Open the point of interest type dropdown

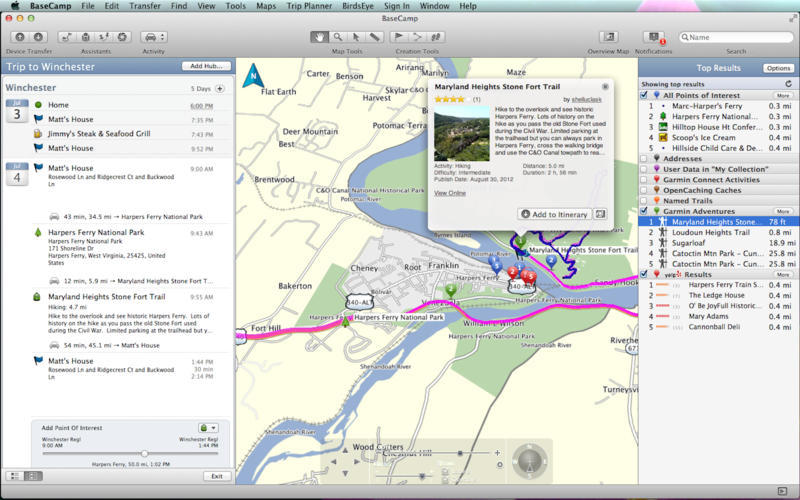point(209,427)
